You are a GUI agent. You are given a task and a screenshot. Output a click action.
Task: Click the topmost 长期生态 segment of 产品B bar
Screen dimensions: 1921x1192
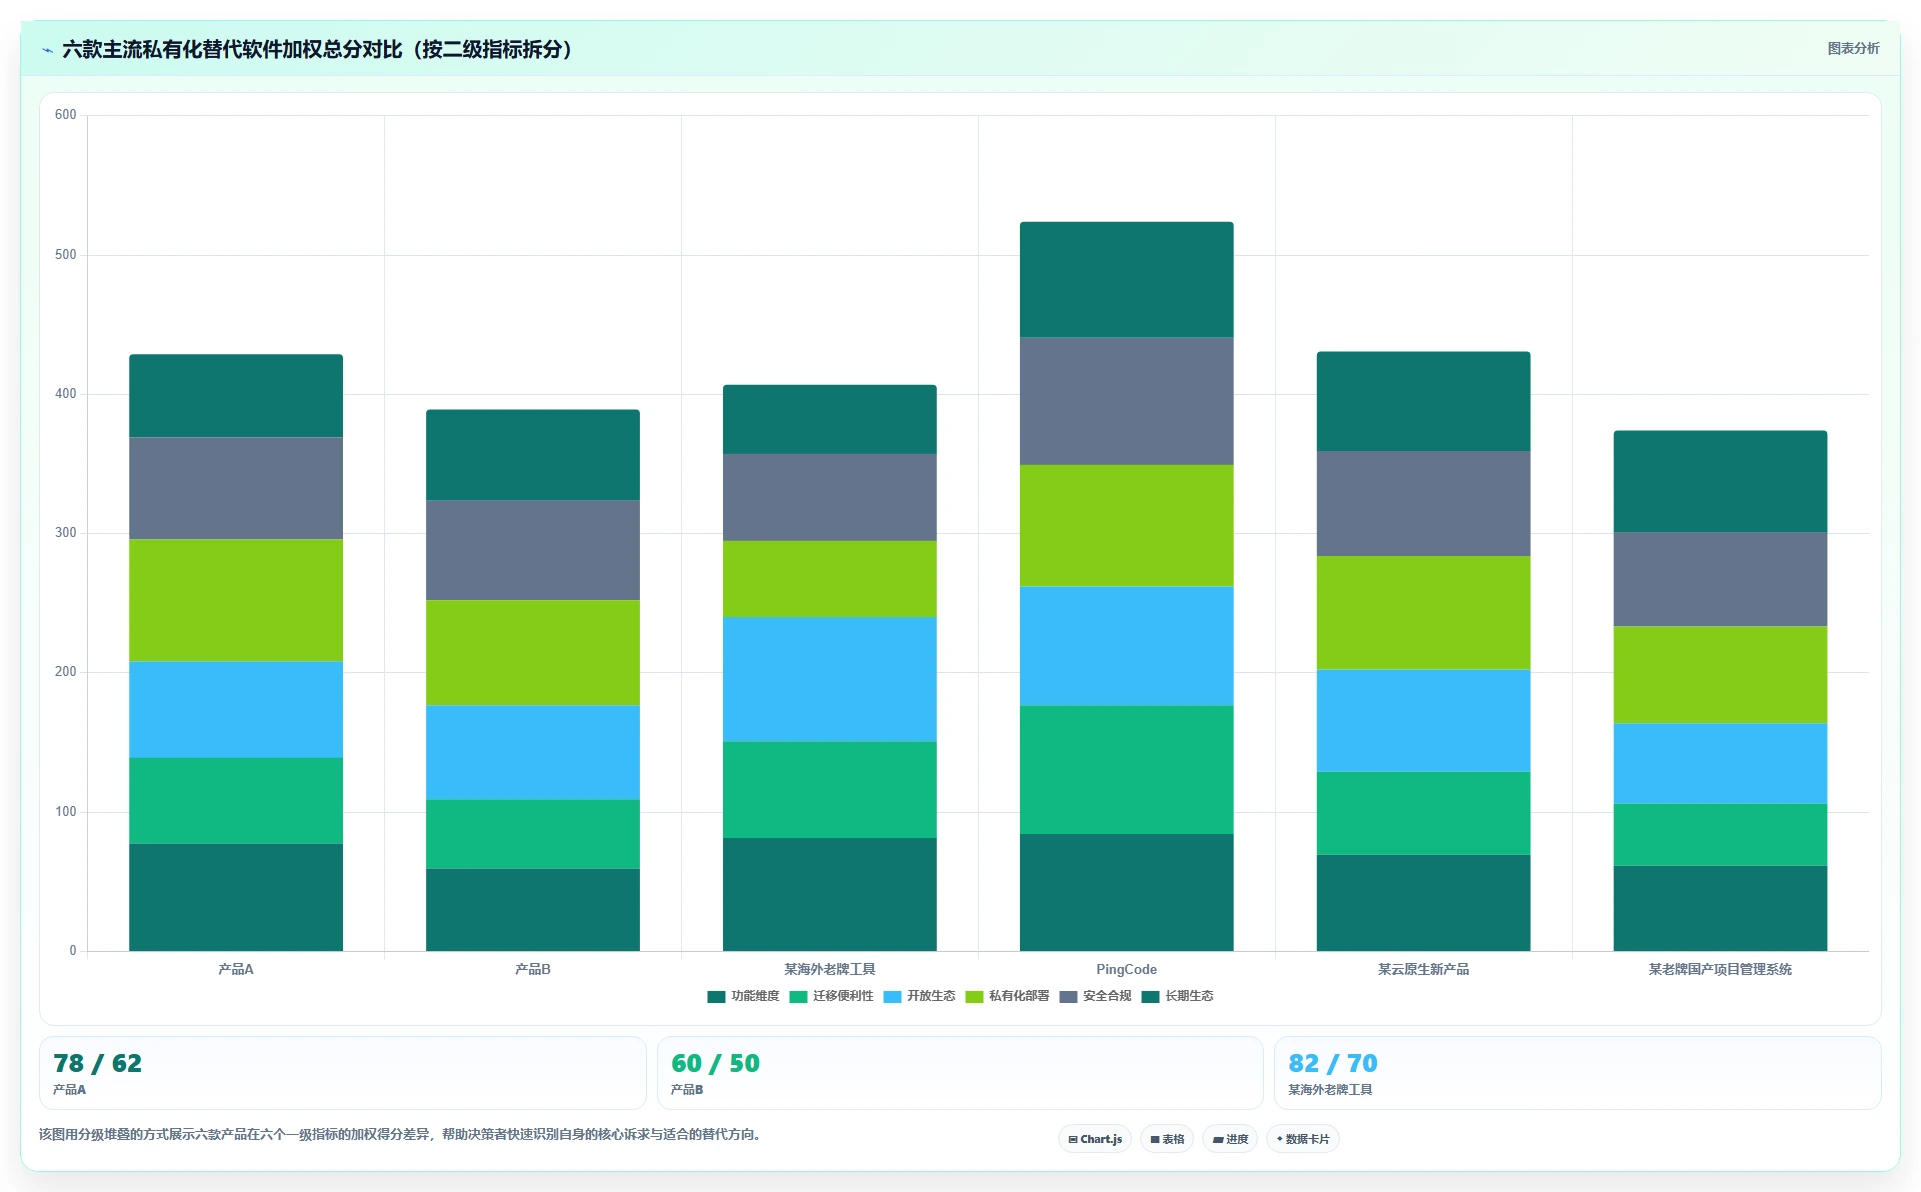(533, 455)
